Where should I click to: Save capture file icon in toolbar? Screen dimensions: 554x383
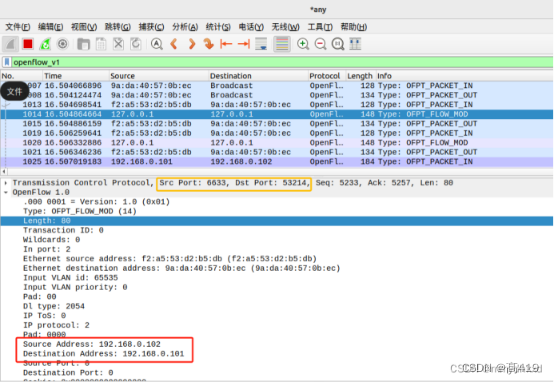(x=101, y=44)
